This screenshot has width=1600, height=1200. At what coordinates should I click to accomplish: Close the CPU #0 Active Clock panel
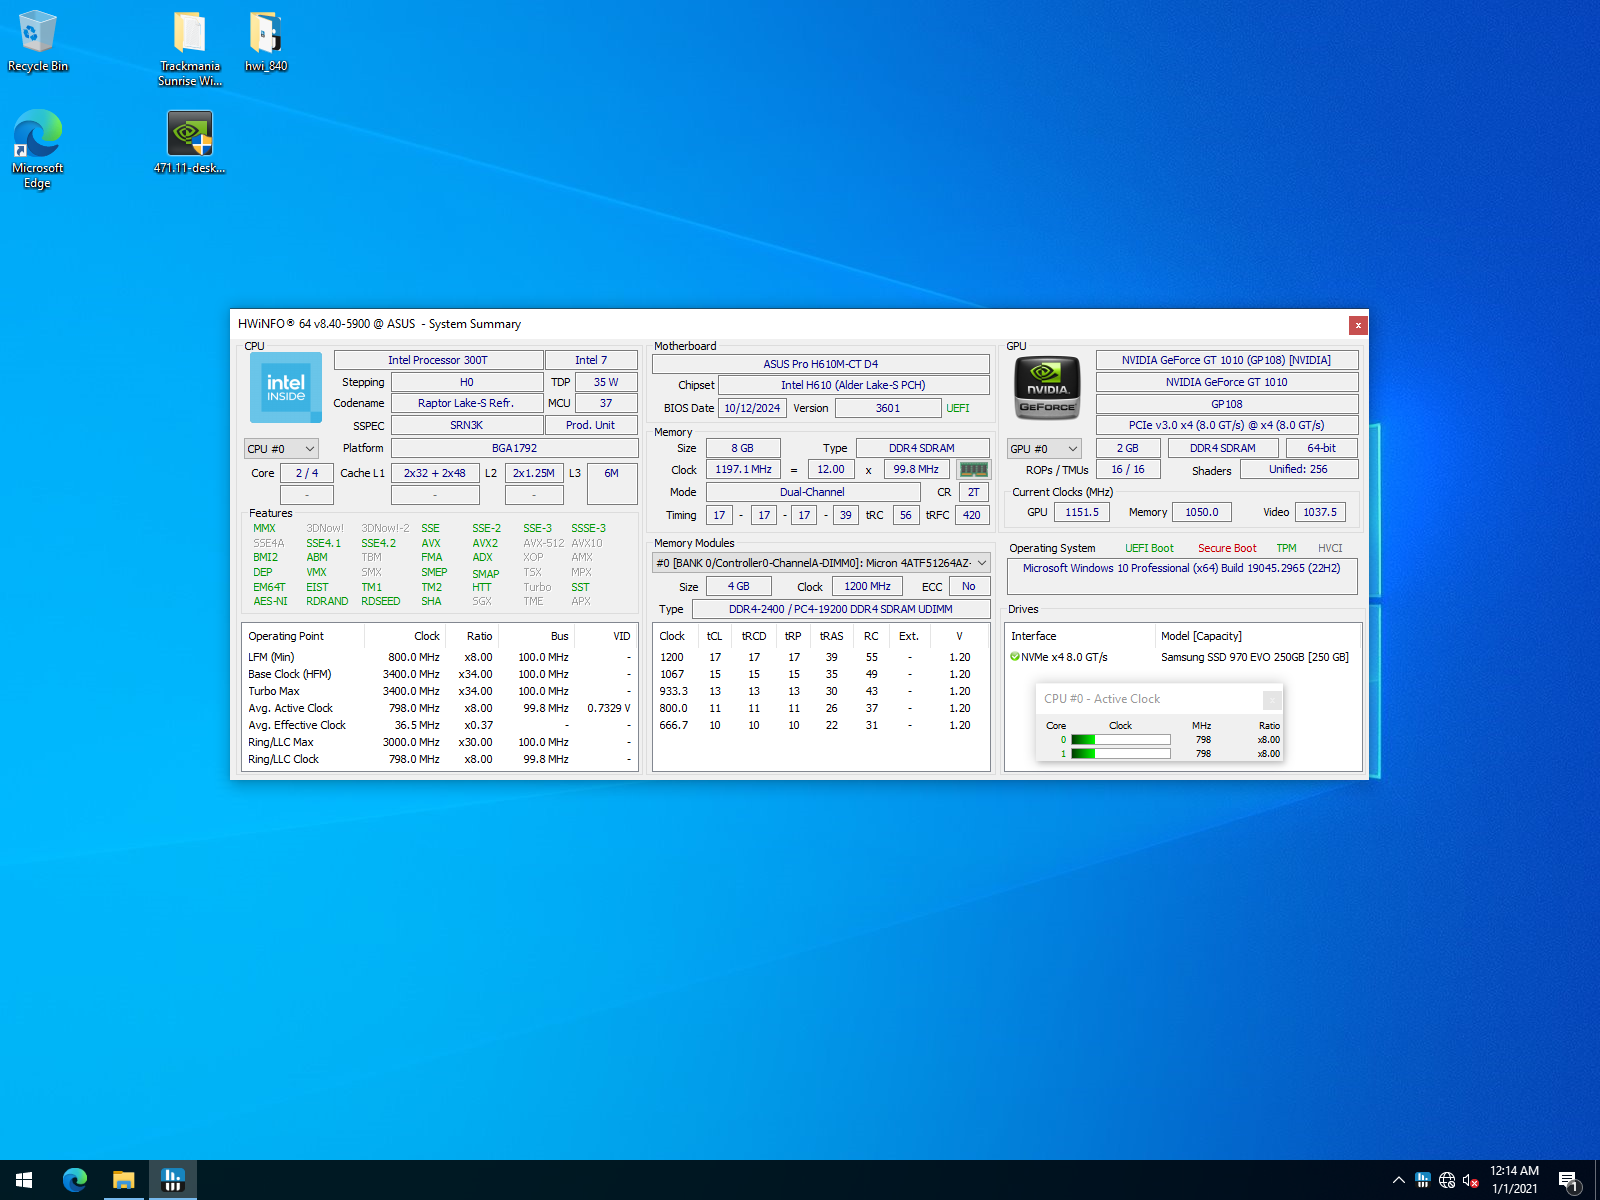[1271, 700]
